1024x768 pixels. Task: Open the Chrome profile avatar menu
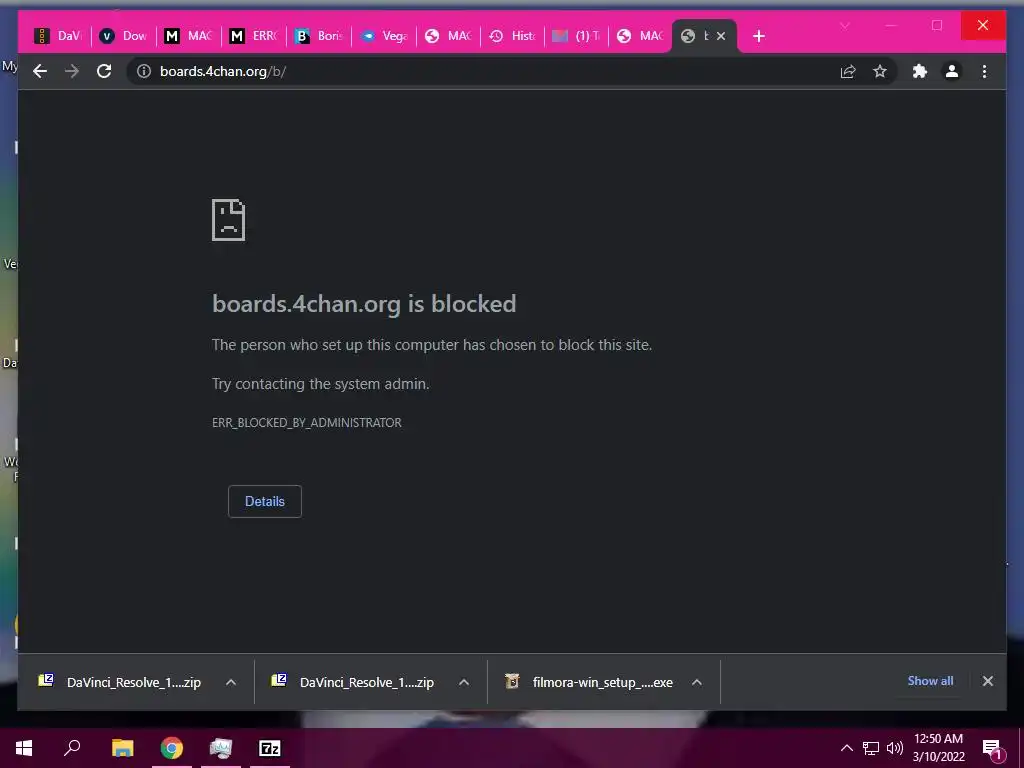pos(952,71)
